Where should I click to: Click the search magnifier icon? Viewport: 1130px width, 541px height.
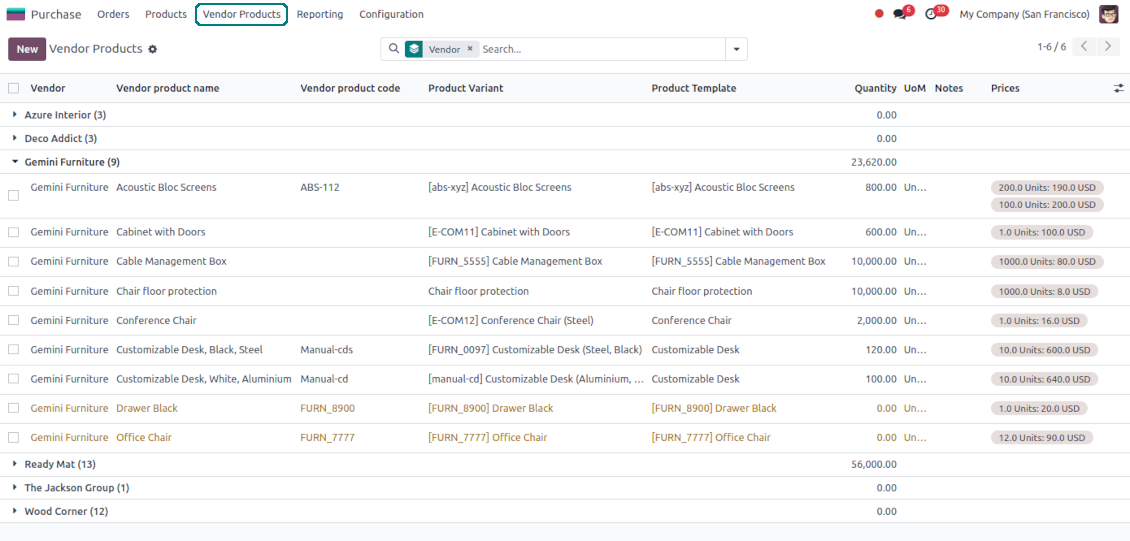click(x=393, y=49)
